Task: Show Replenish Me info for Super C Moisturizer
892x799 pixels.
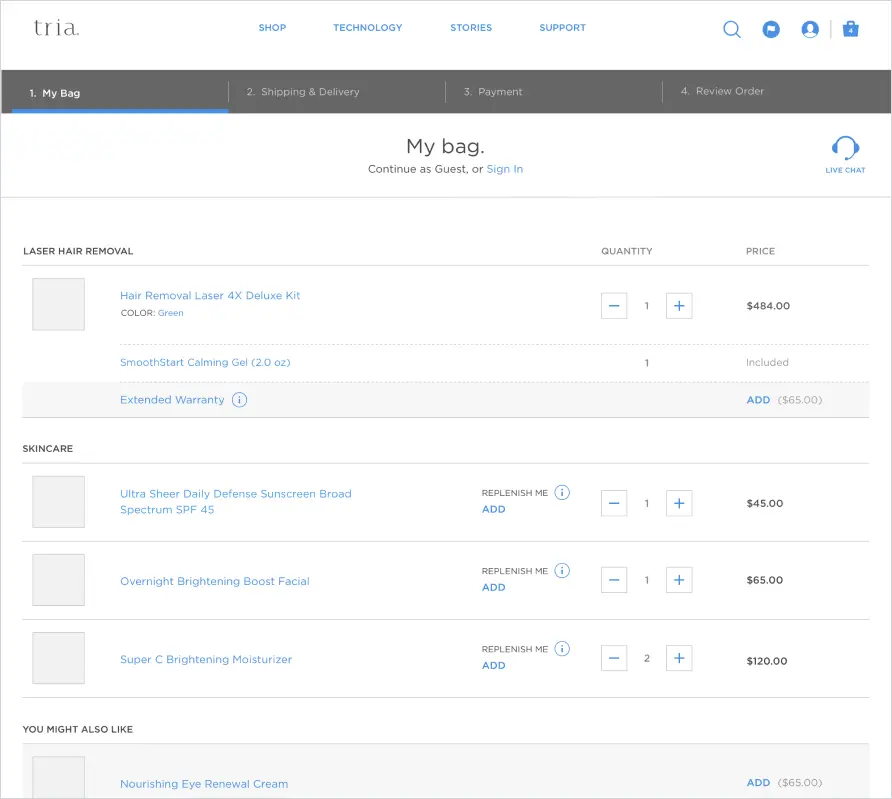Action: (562, 649)
